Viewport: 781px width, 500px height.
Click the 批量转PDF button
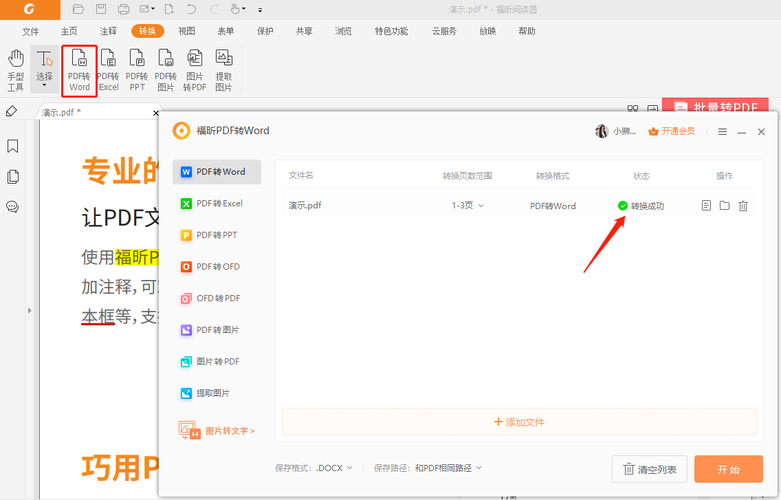click(715, 106)
